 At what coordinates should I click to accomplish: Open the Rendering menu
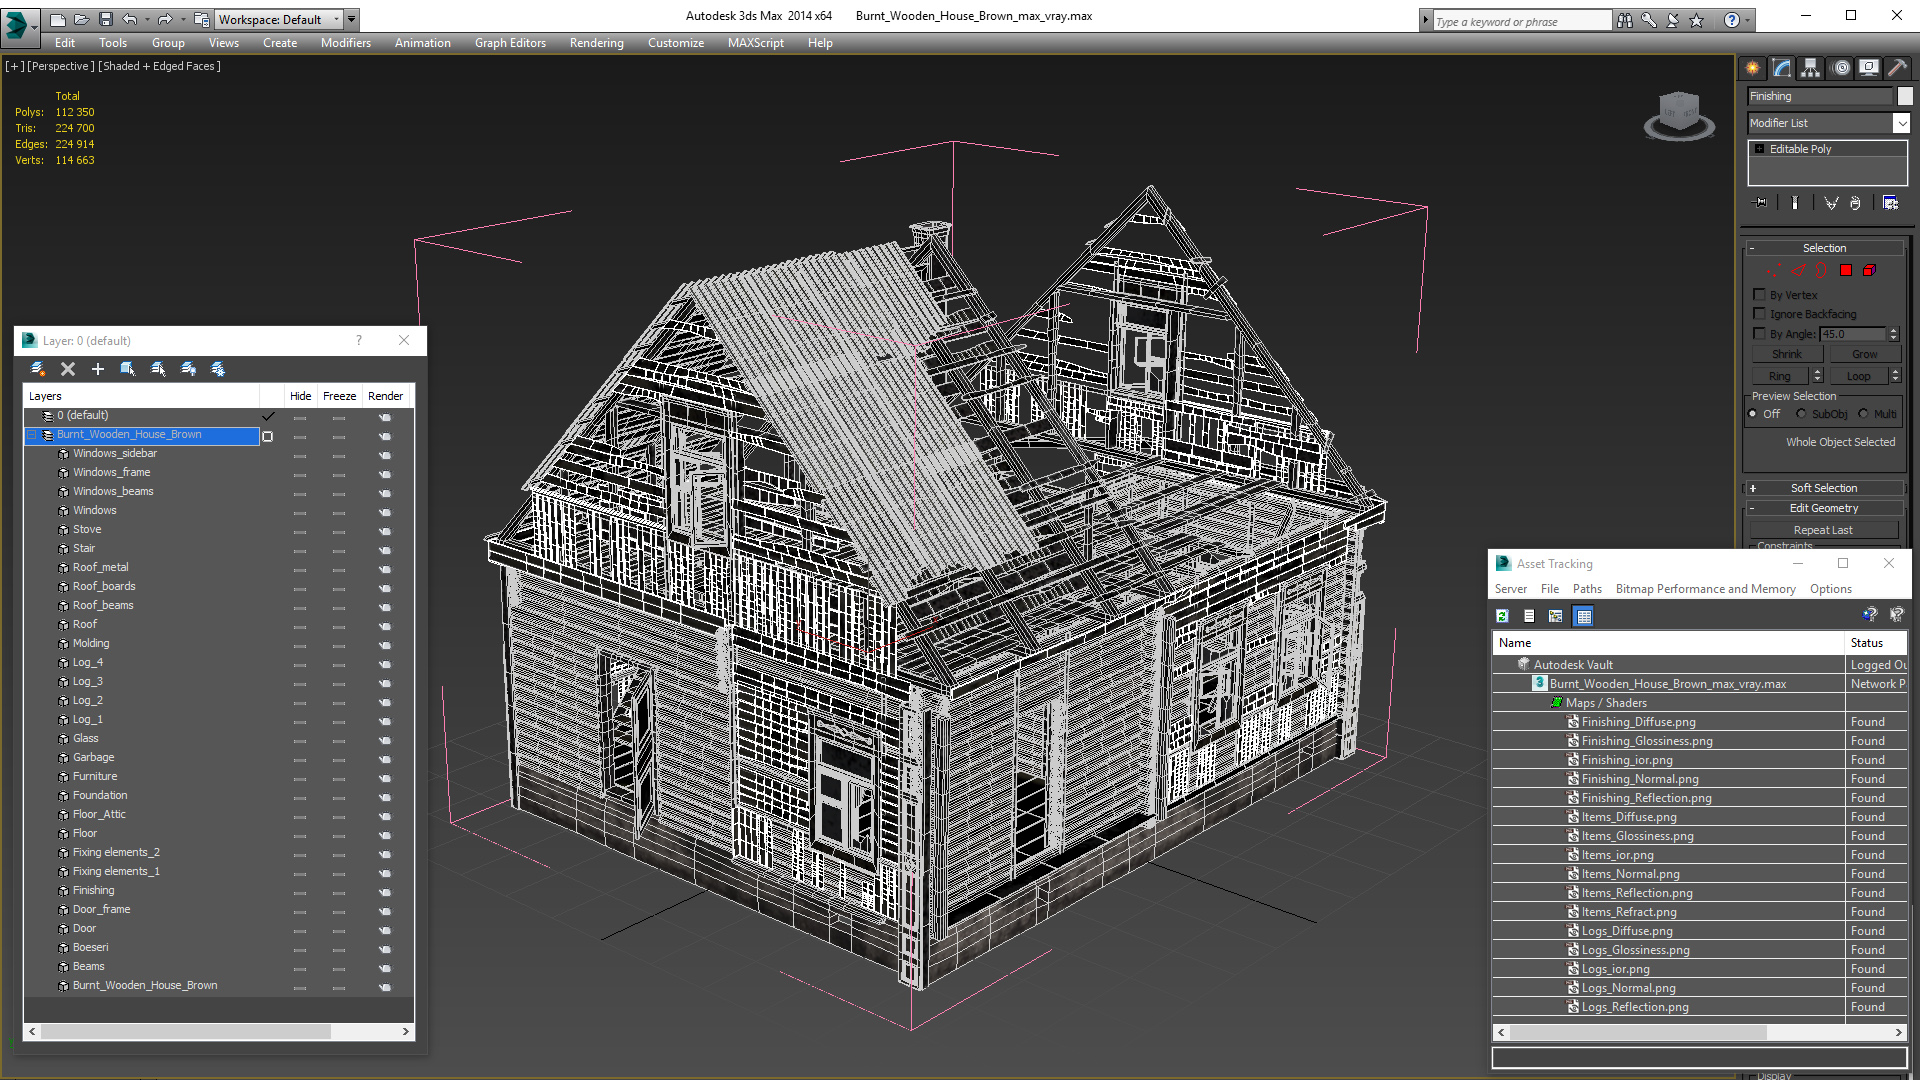(596, 43)
